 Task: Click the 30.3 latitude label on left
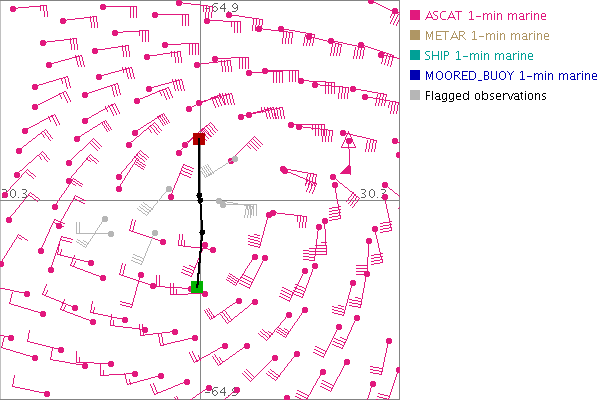14,193
